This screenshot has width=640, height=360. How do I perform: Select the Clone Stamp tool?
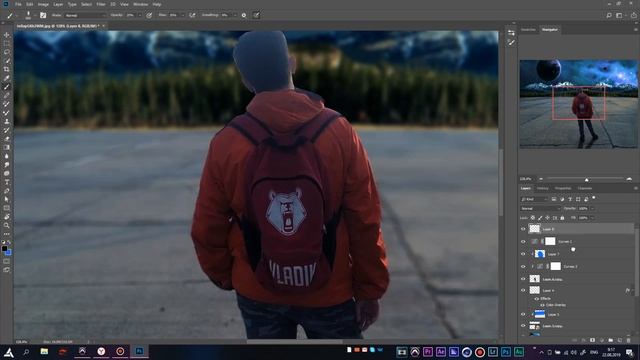pos(7,121)
